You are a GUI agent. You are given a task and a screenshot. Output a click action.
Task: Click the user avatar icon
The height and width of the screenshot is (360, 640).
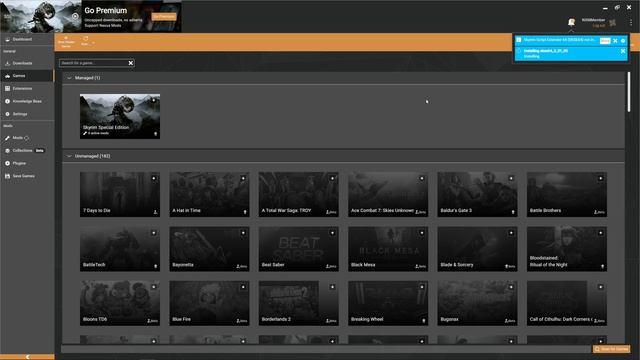click(613, 23)
